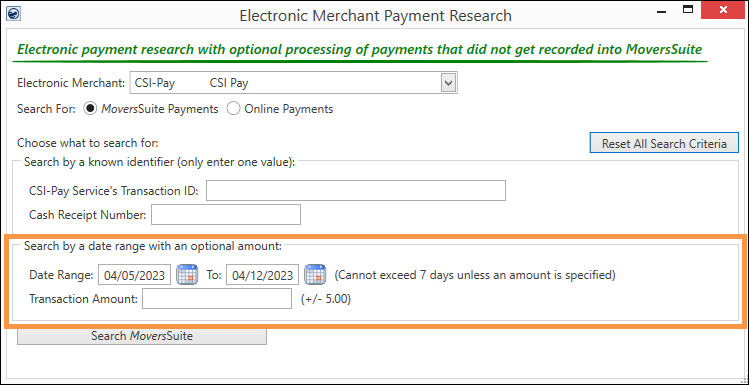Click the 'Cannot exceed 7 days' note
The height and width of the screenshot is (385, 749).
pos(474,275)
